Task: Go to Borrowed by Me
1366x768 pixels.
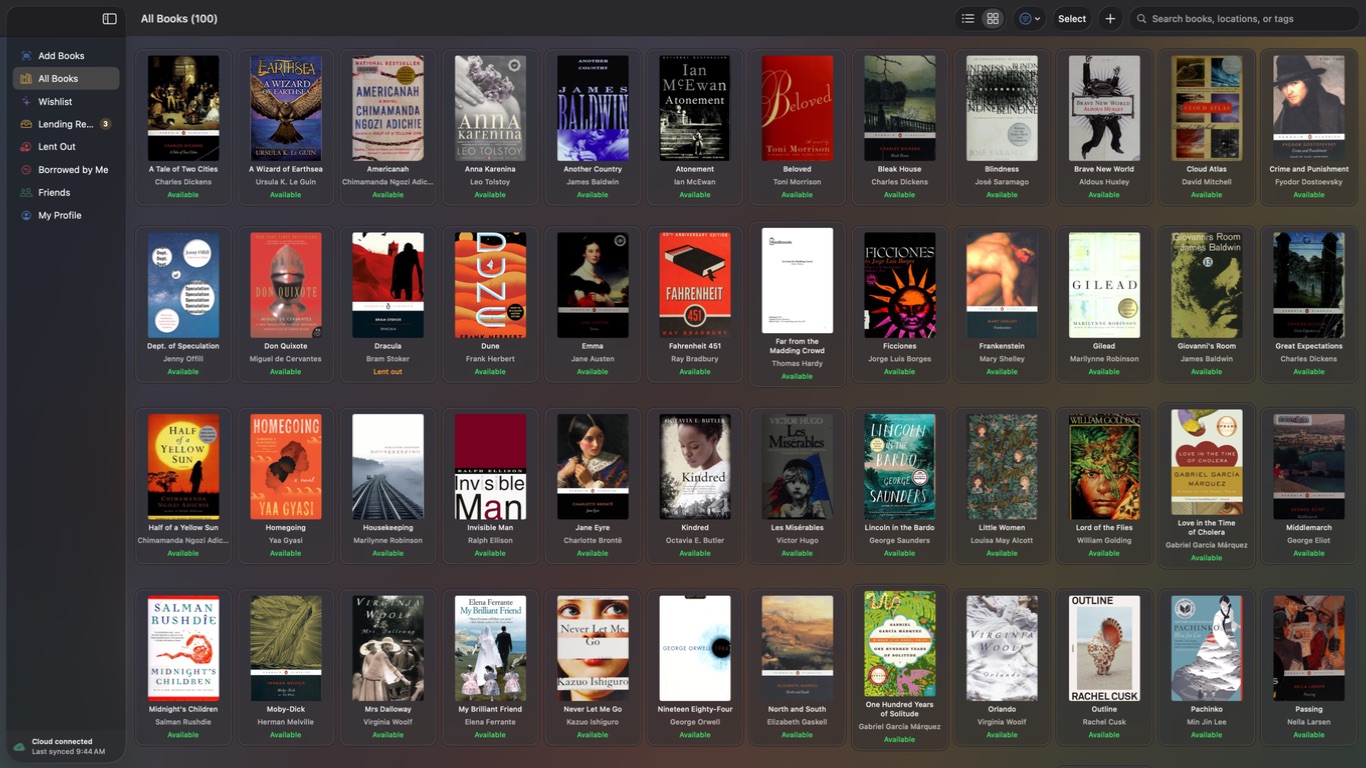Action: [x=66, y=170]
